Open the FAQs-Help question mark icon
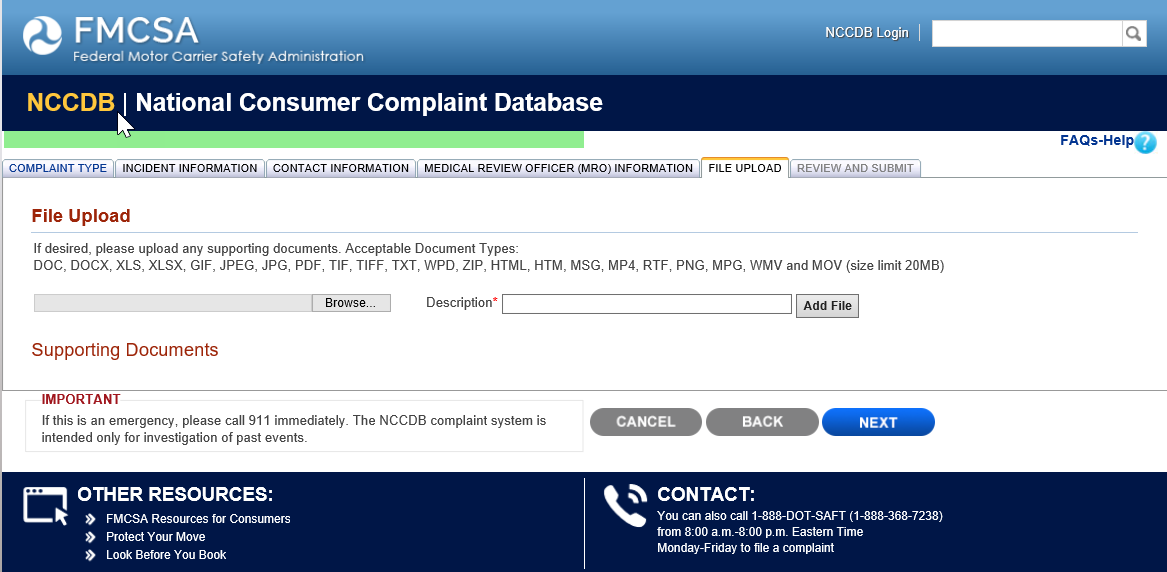1167x572 pixels. (x=1145, y=142)
